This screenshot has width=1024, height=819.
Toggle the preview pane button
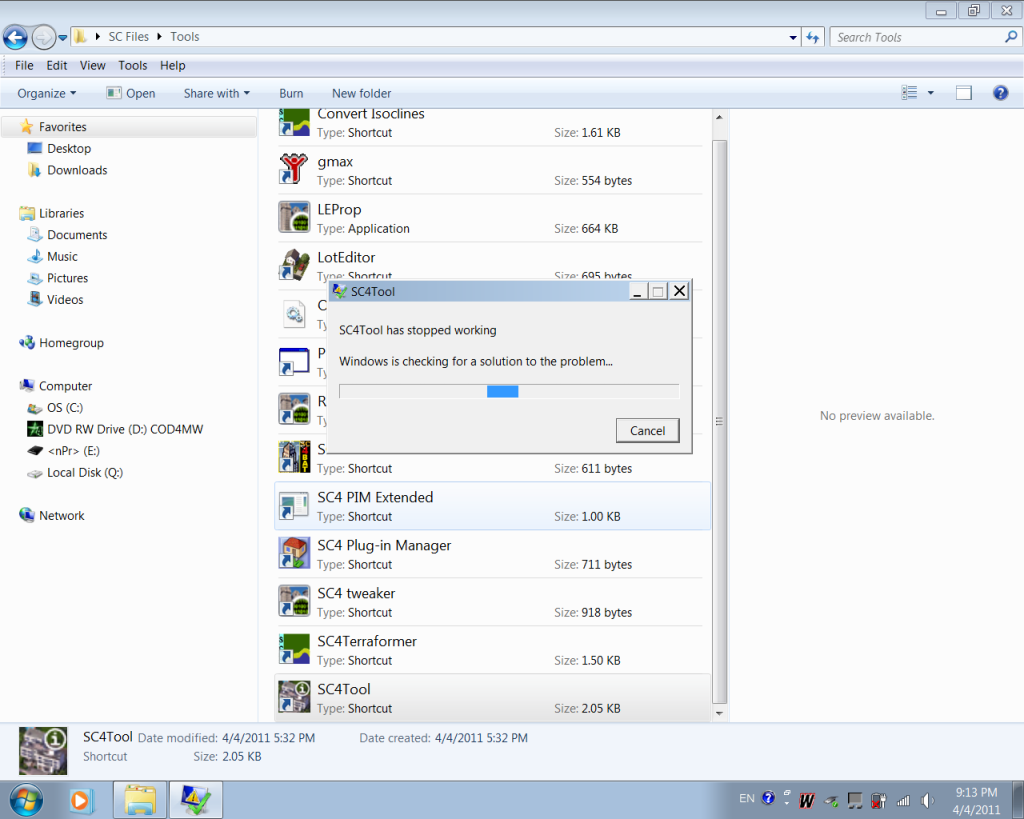click(x=964, y=93)
